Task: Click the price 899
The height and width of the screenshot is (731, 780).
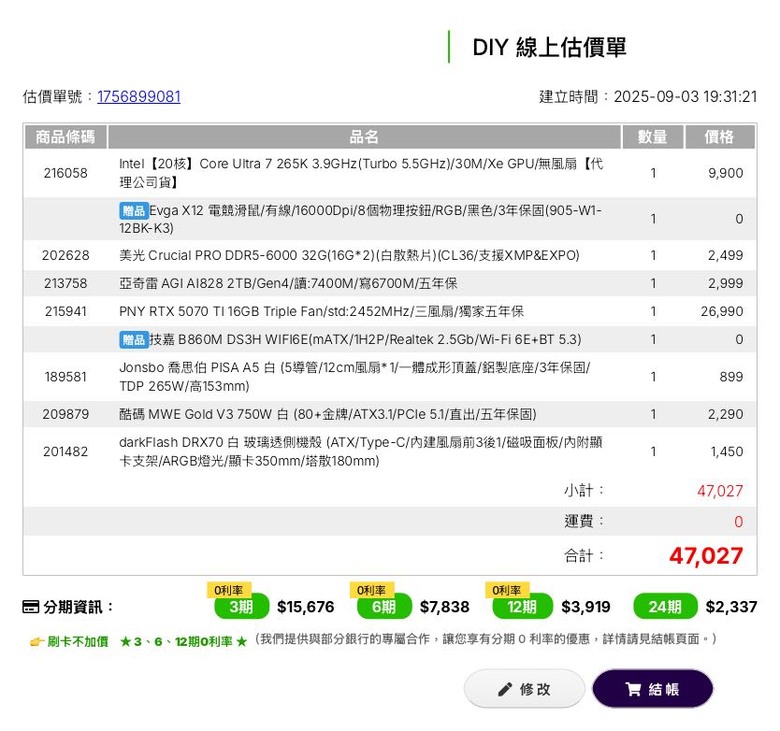Action: click(x=731, y=377)
